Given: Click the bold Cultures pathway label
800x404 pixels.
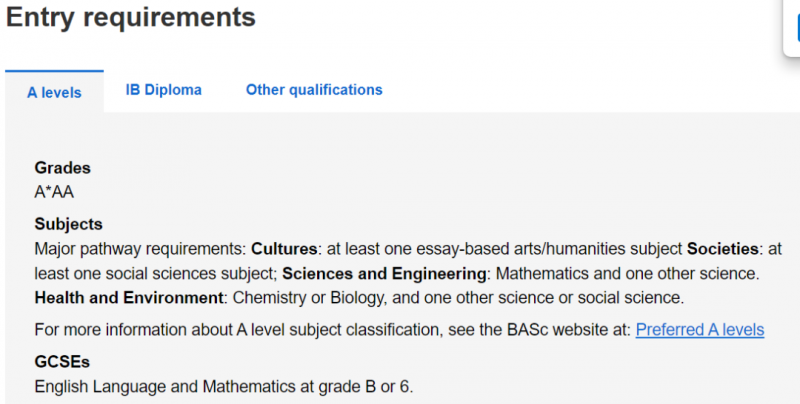Looking at the screenshot, I should point(284,249).
